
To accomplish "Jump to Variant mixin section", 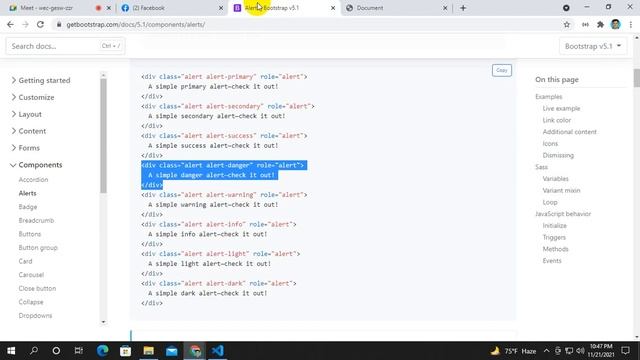I will [x=561, y=191].
